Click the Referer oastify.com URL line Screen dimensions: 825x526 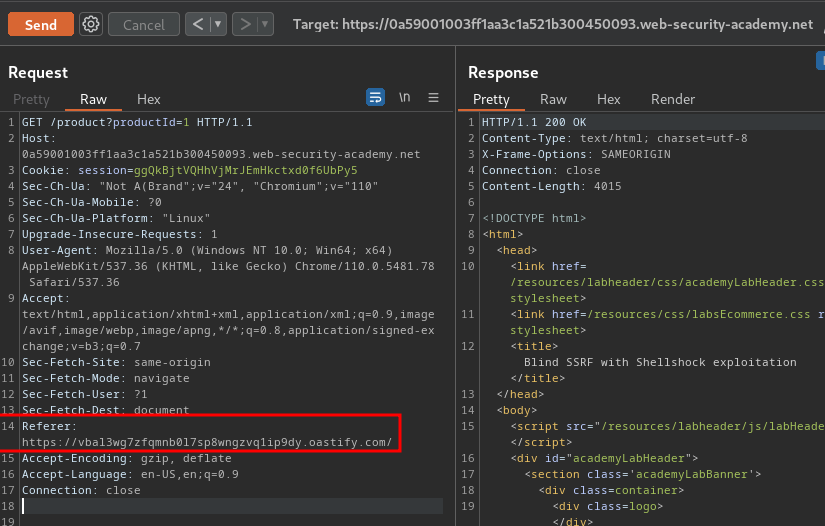(207, 442)
